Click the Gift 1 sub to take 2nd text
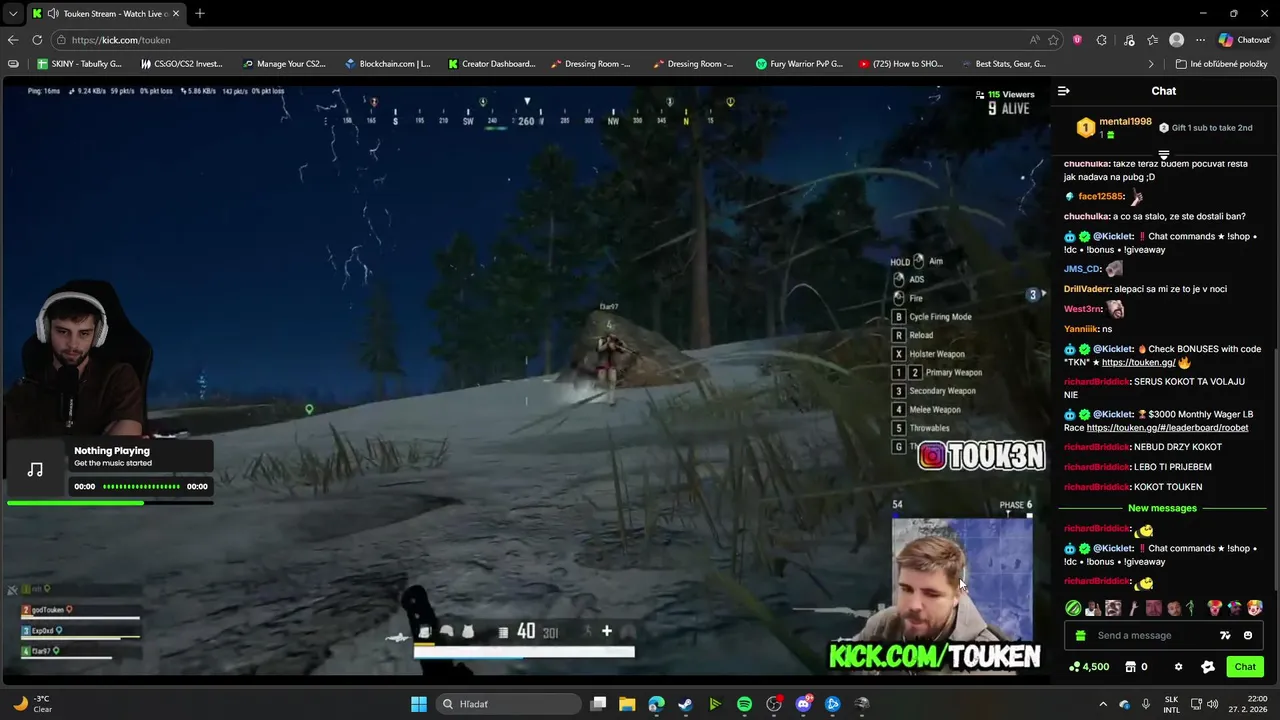The height and width of the screenshot is (720, 1280). tap(1212, 128)
